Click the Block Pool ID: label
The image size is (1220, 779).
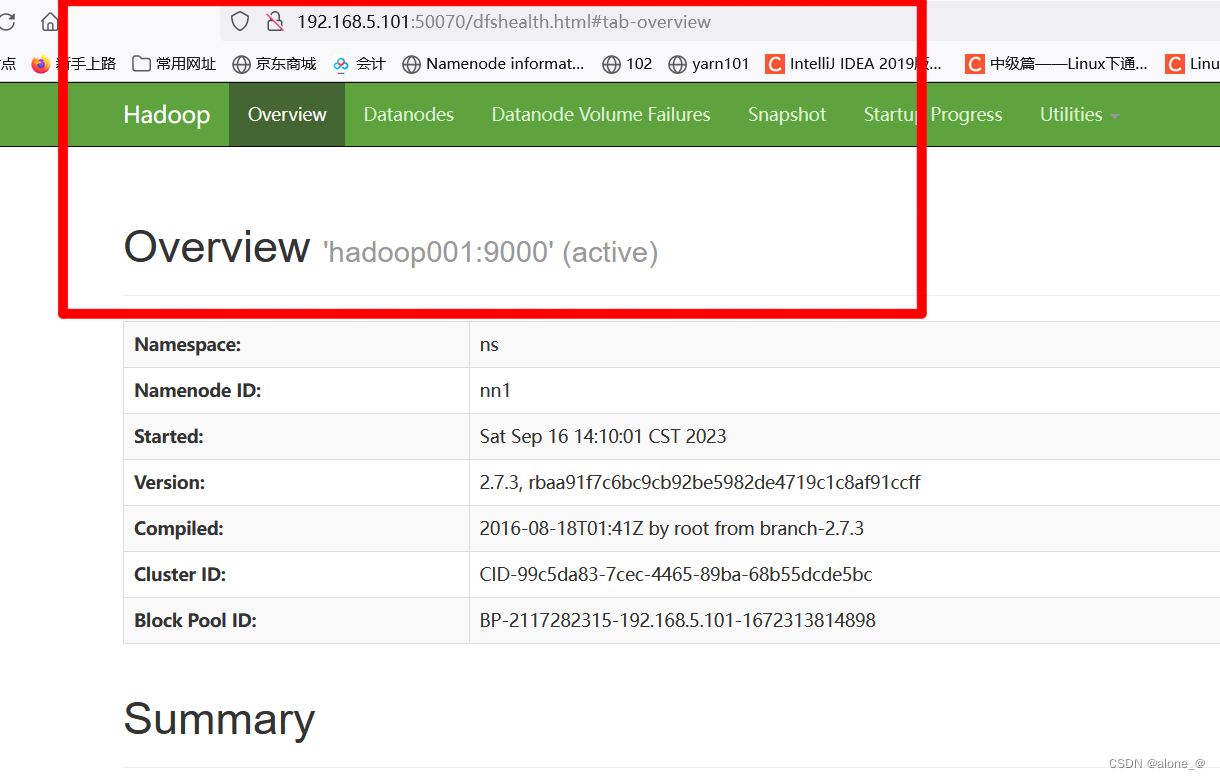pos(196,621)
